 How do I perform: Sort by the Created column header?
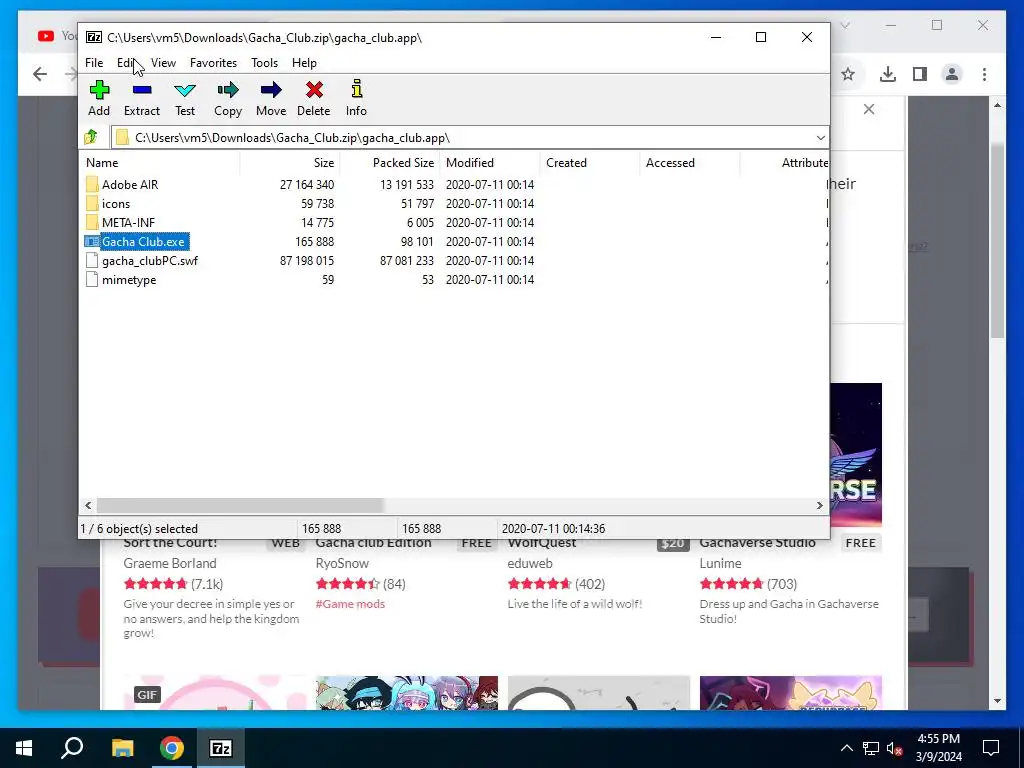(x=590, y=163)
